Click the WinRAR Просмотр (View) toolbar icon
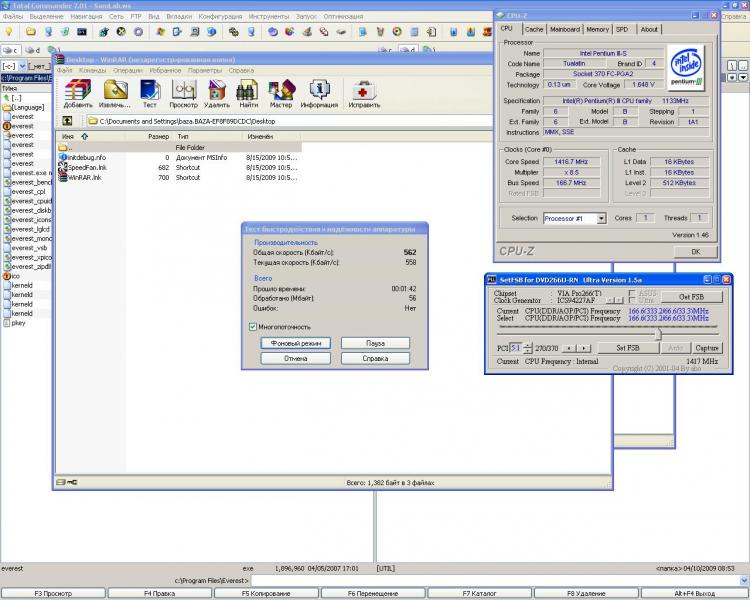 [184, 89]
